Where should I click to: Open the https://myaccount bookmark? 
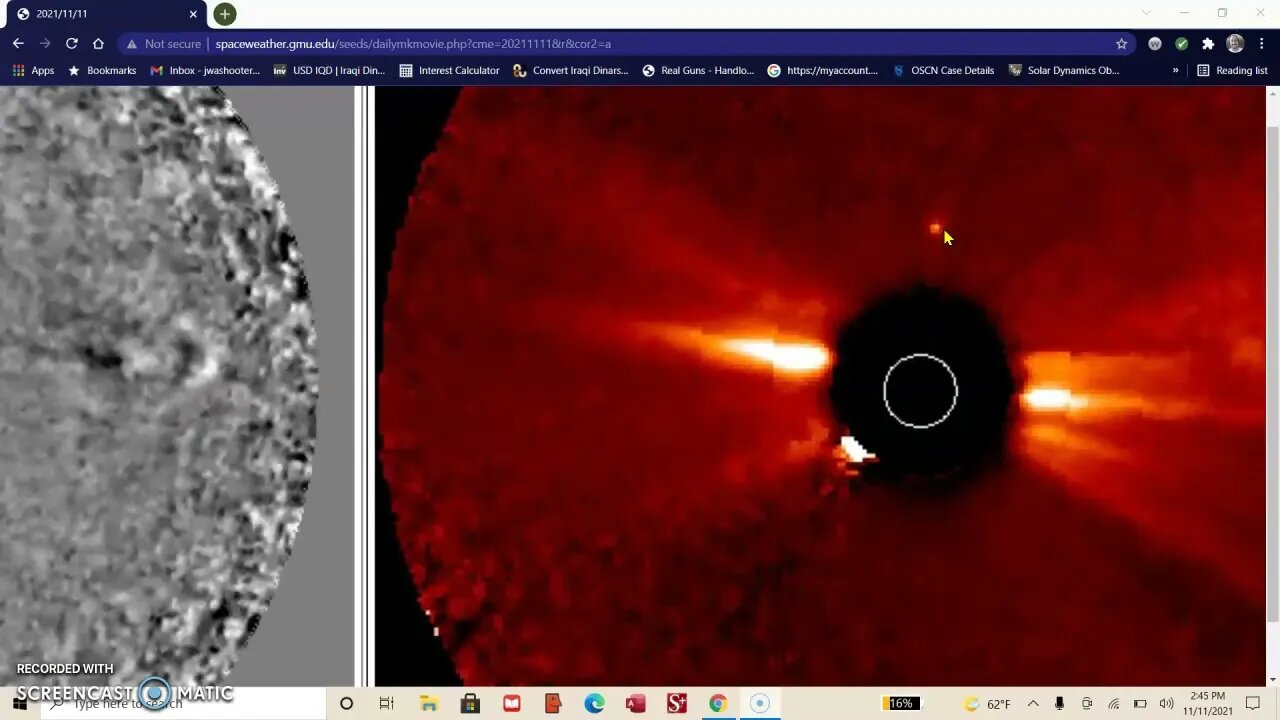(x=822, y=71)
